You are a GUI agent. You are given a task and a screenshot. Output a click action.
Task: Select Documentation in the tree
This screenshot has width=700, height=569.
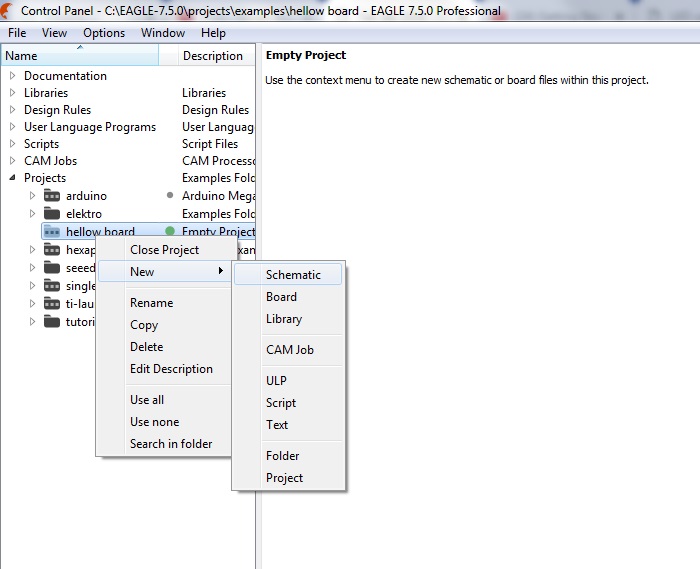point(65,76)
